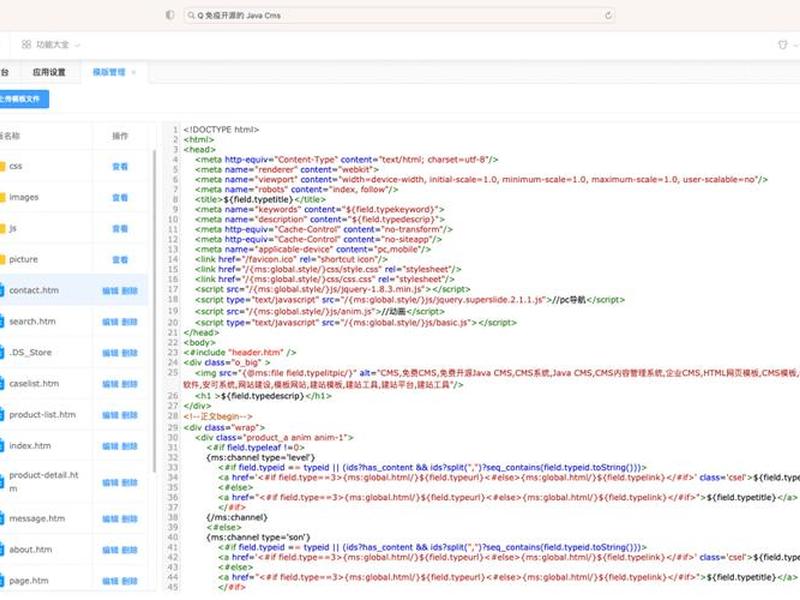Select the product-detail.htm file name
This screenshot has height=600, width=800.
pyautogui.click(x=44, y=482)
